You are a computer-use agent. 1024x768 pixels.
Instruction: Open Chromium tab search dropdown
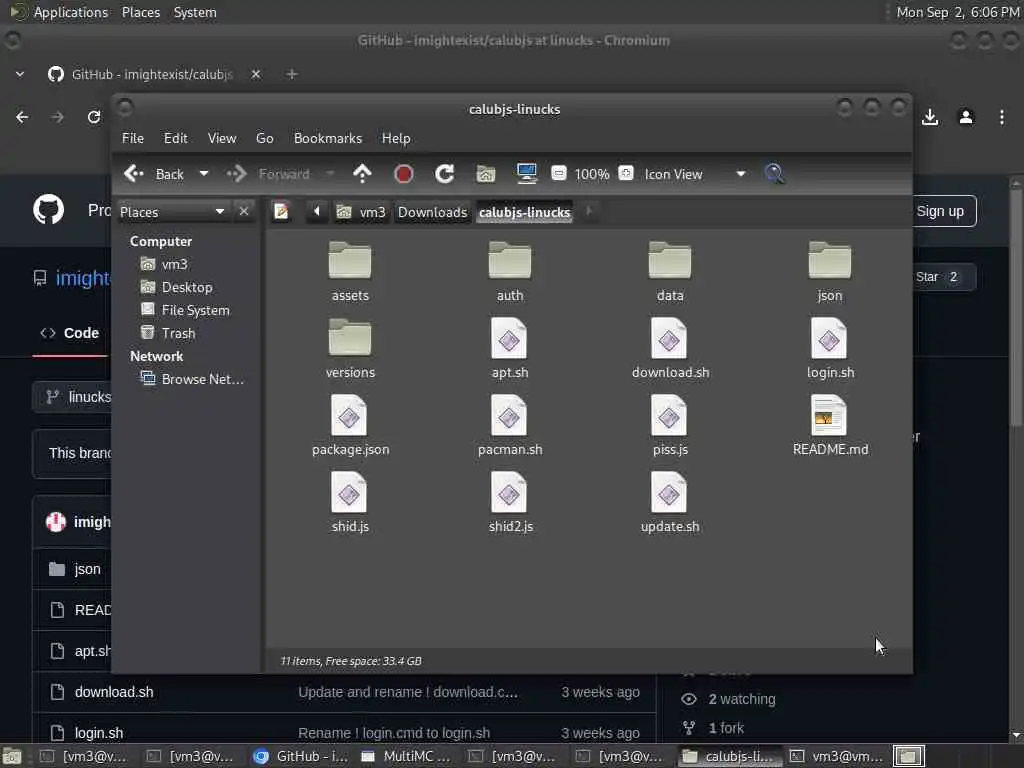[20, 74]
